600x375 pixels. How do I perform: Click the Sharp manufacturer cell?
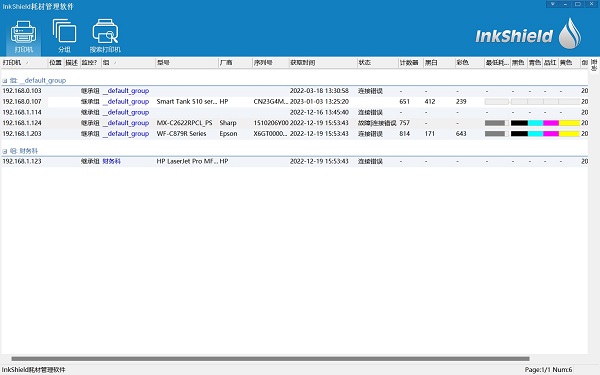(x=228, y=123)
